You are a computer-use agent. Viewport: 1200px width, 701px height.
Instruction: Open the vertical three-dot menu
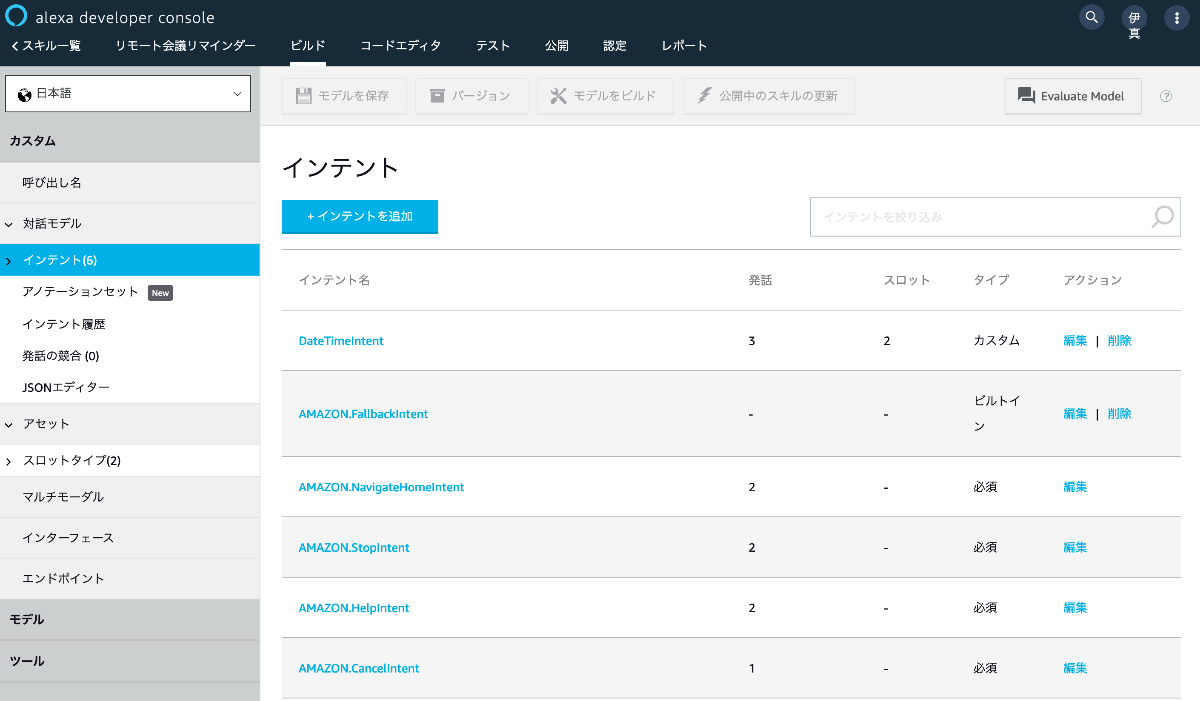pos(1176,17)
